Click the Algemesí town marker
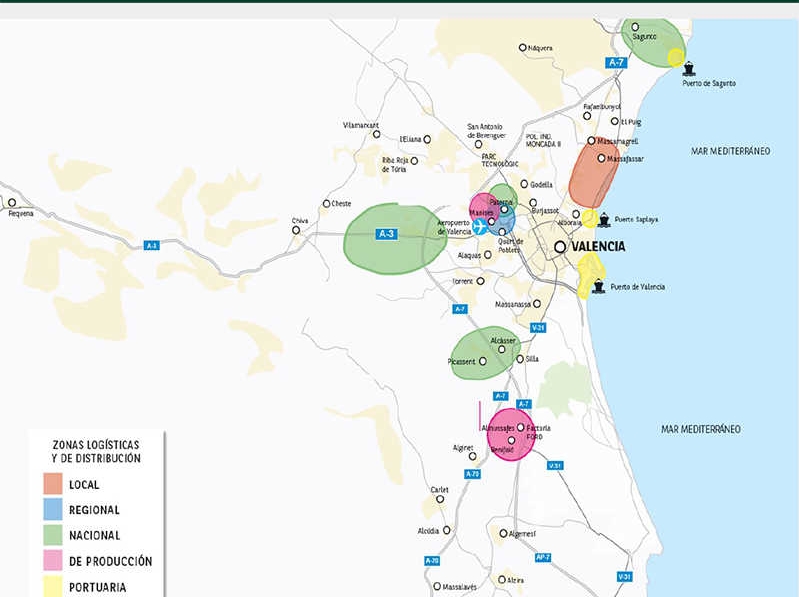The image size is (799, 597). (503, 533)
